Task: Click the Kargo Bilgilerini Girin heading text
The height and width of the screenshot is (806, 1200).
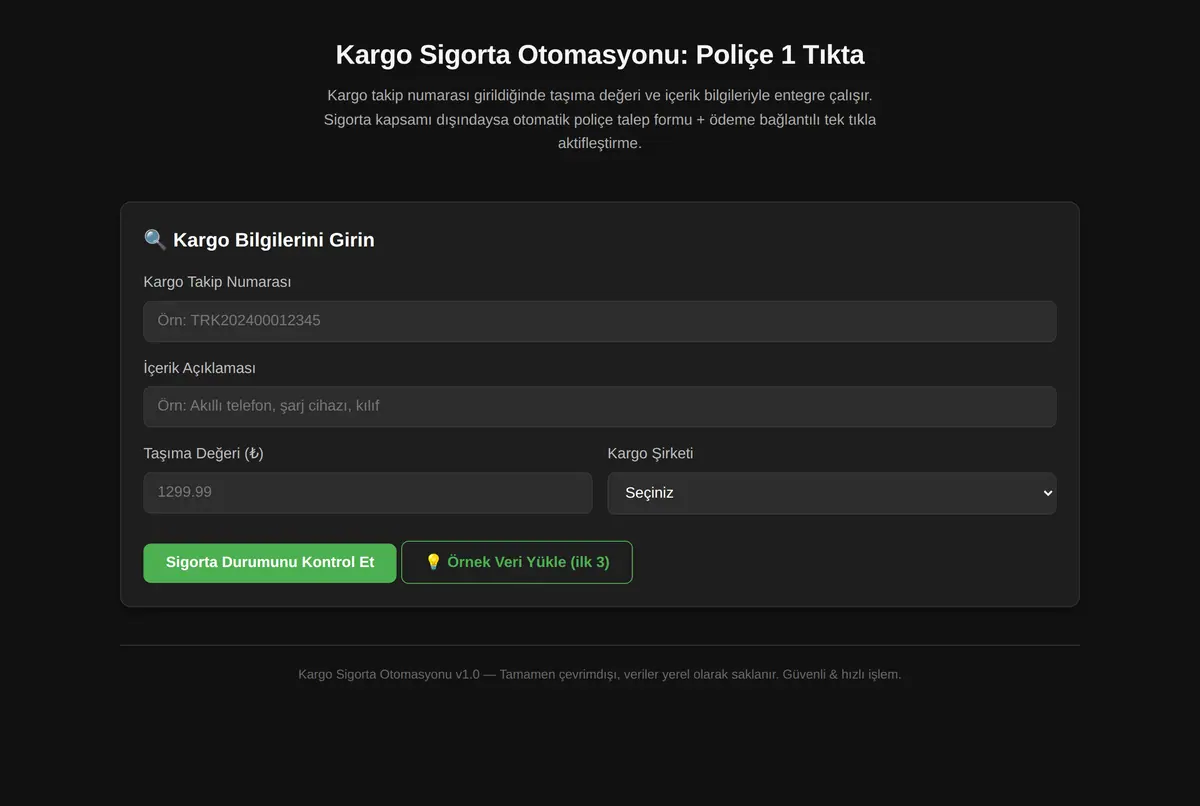Action: click(274, 240)
